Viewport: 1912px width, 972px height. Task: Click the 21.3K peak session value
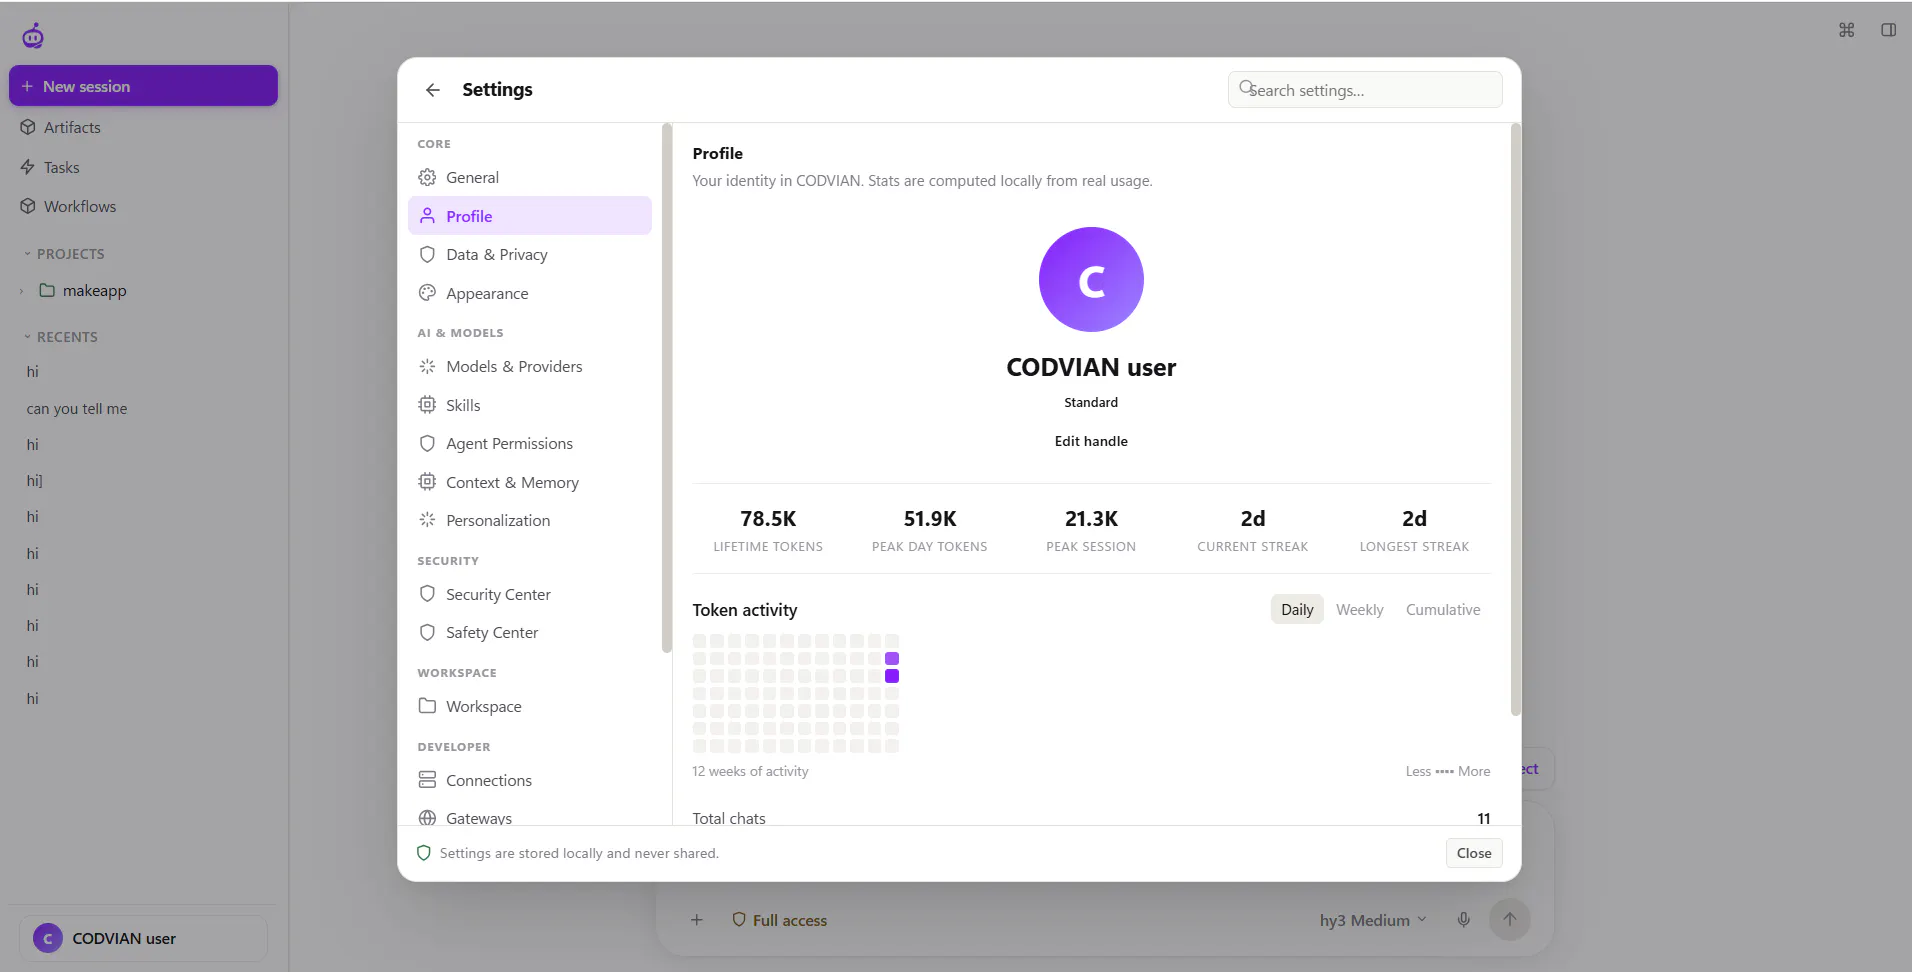pos(1091,519)
